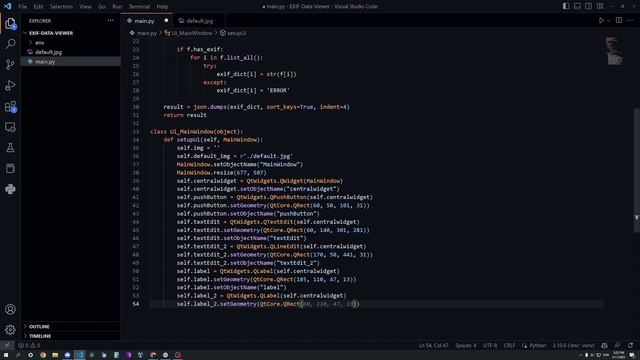
Task: Open the Extensions view
Action: 10,107
